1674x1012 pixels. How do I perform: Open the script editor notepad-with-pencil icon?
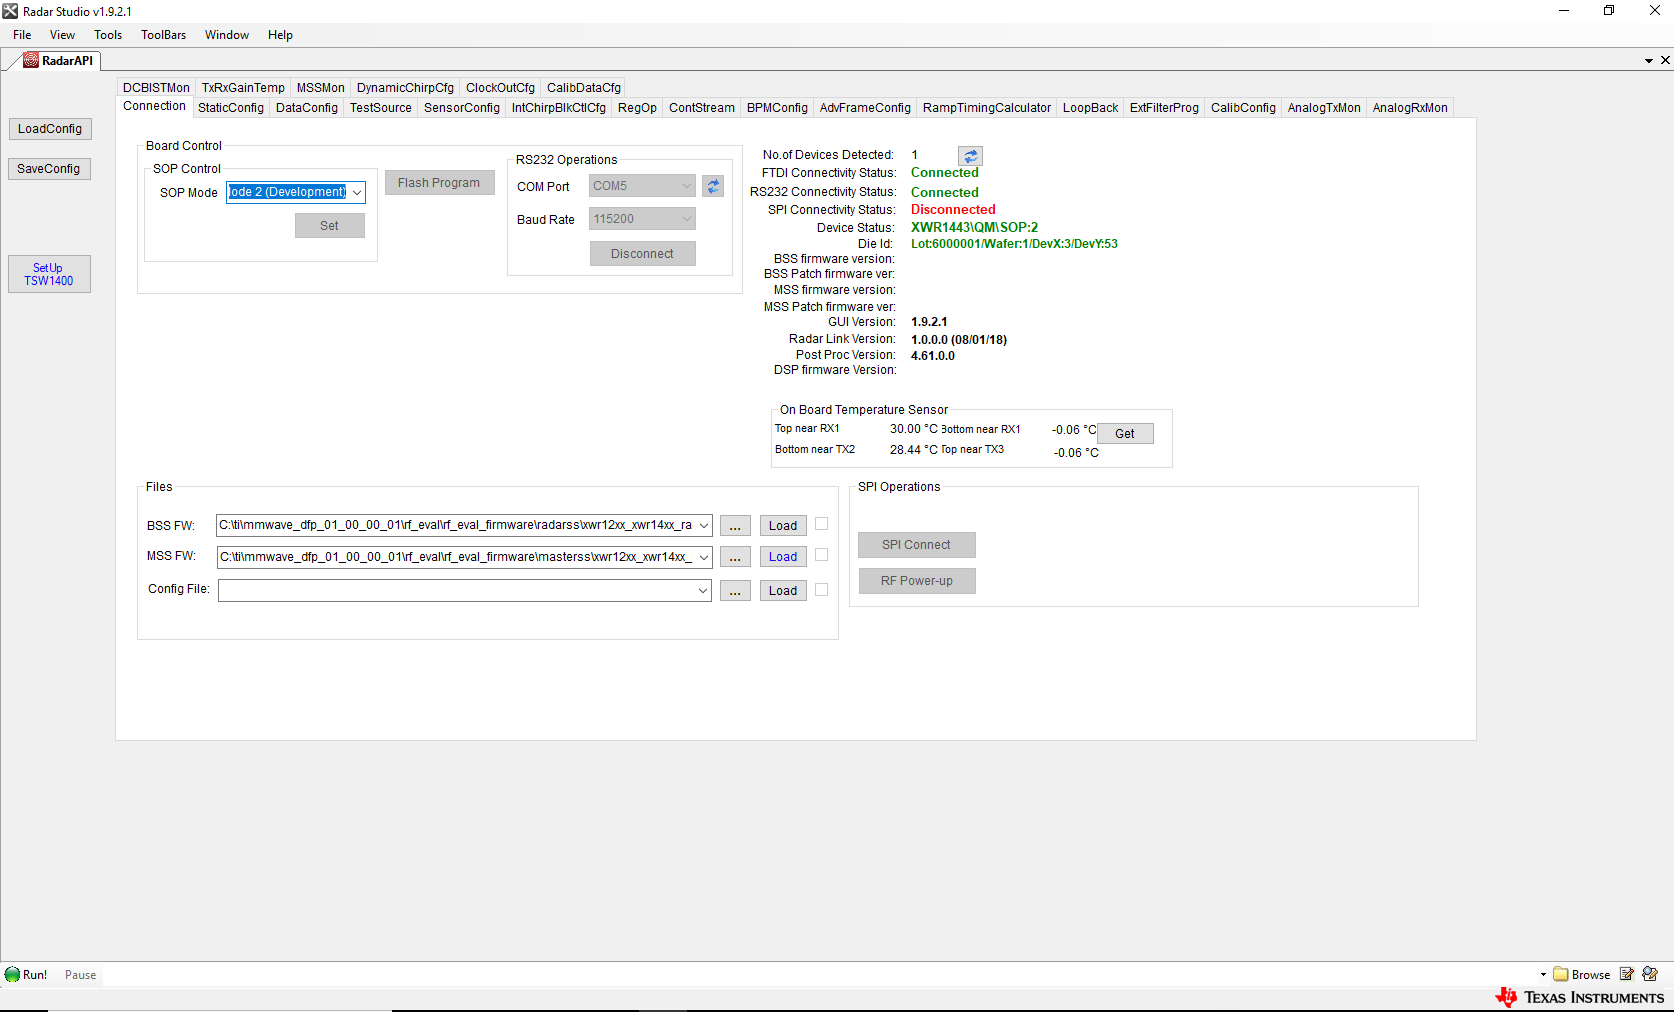tap(1627, 975)
